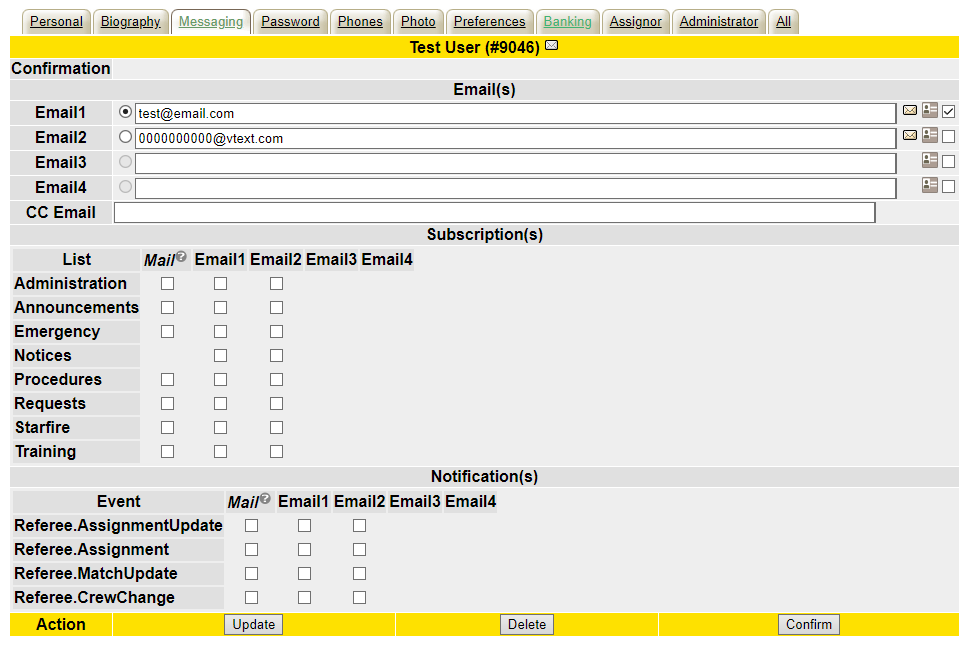
Task: Click help icon beside Mail in Notifications
Action: point(265,499)
